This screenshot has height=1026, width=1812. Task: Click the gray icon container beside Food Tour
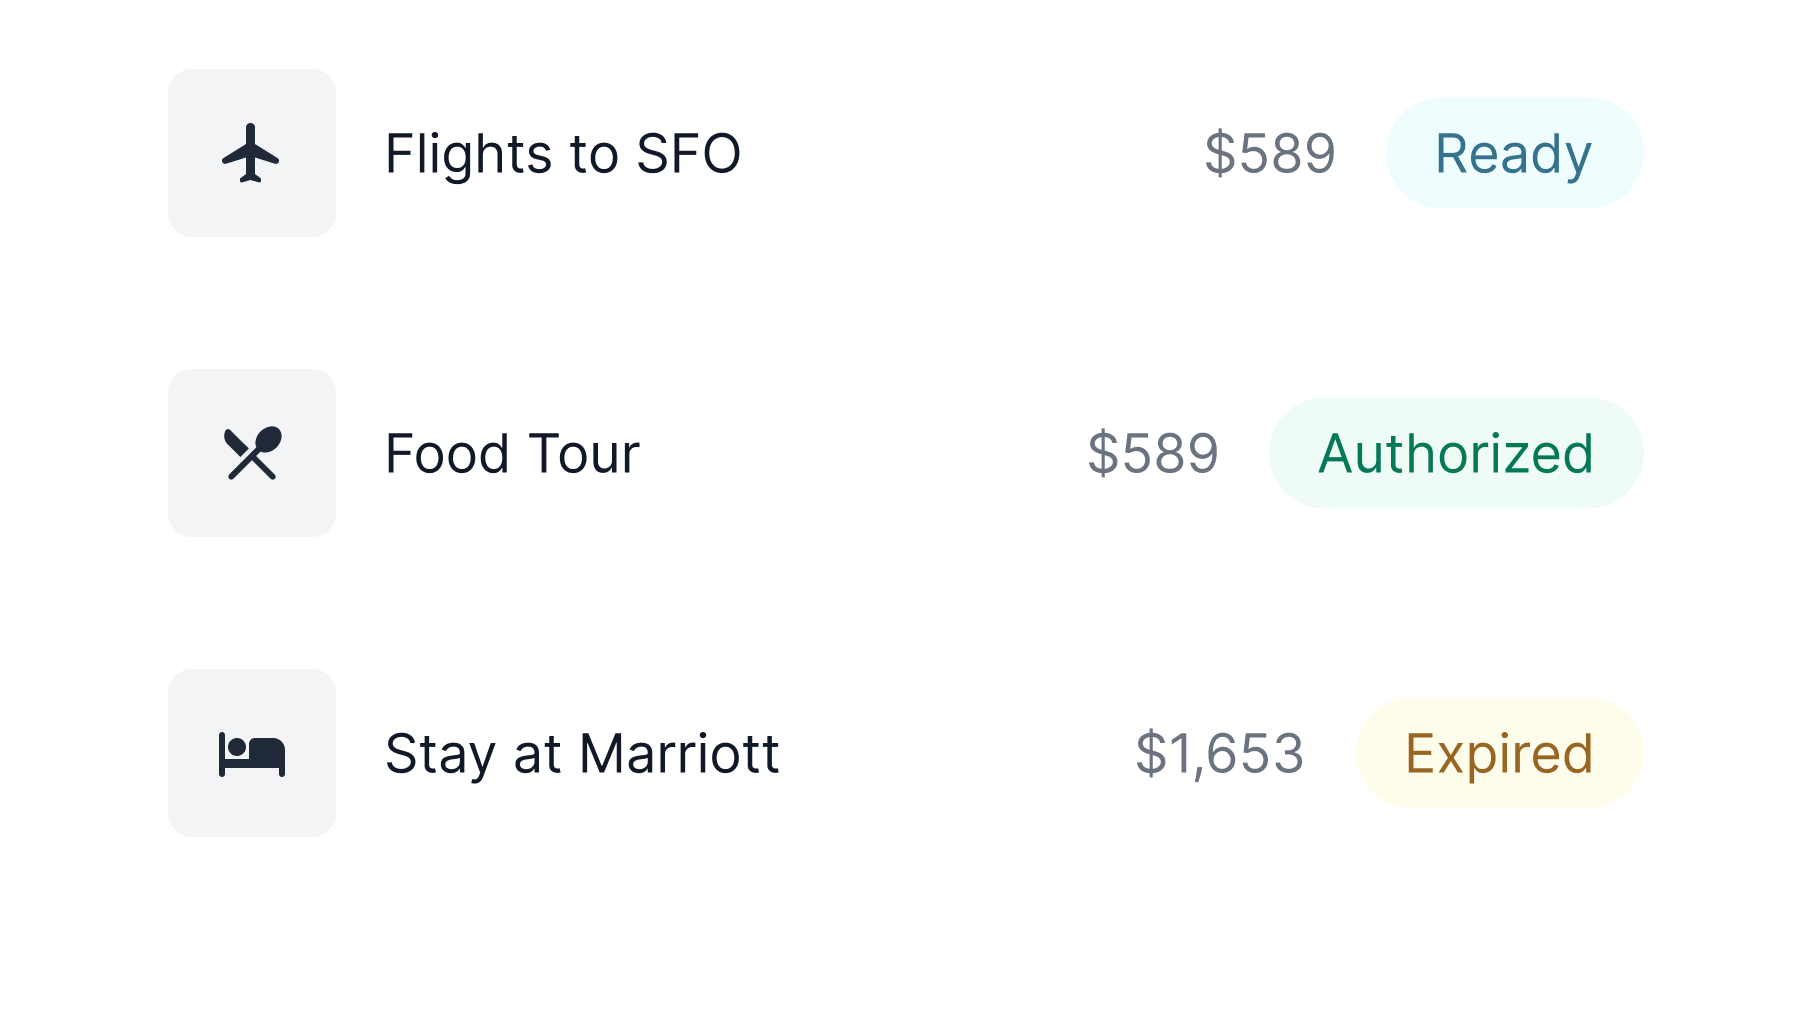252,452
